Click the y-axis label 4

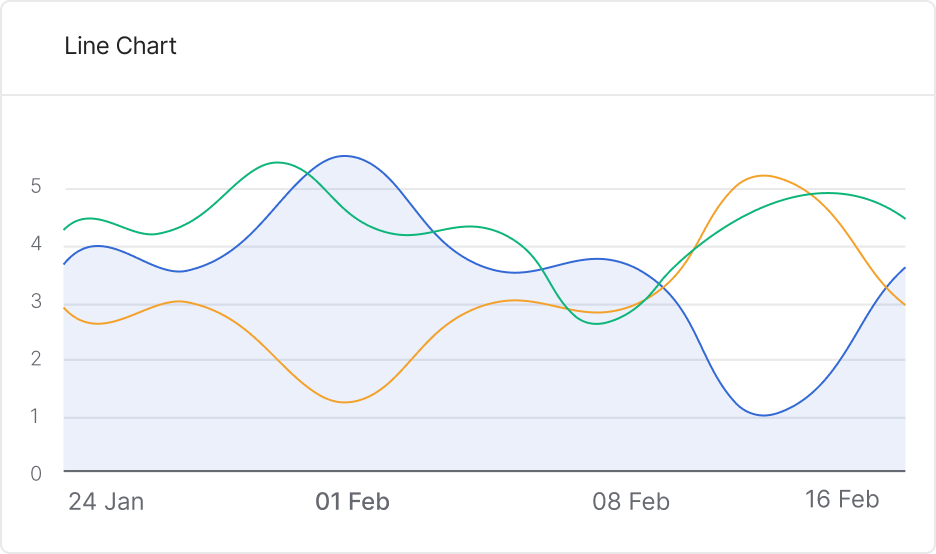point(36,244)
